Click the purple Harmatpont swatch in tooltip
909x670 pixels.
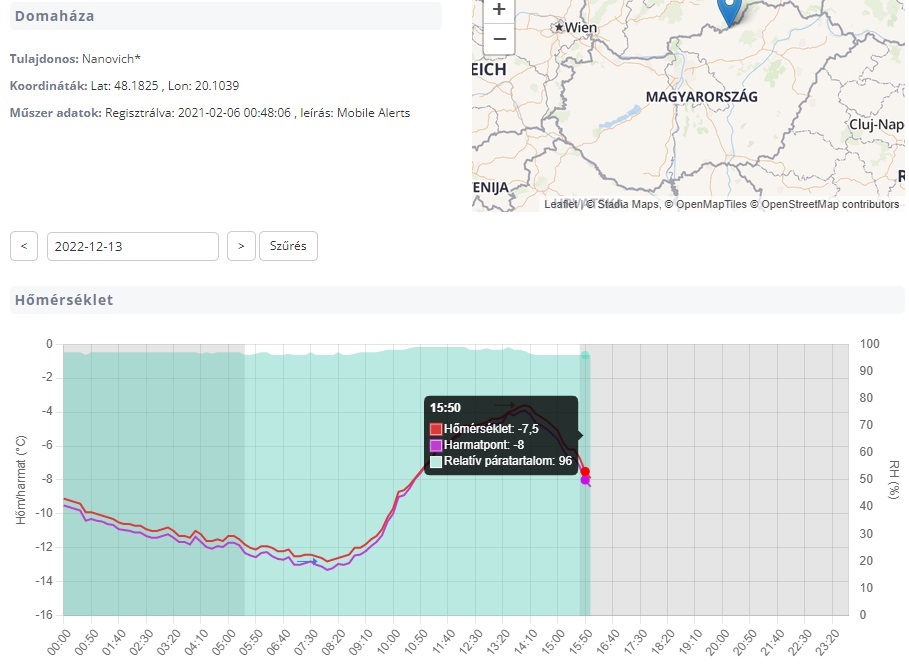point(436,445)
